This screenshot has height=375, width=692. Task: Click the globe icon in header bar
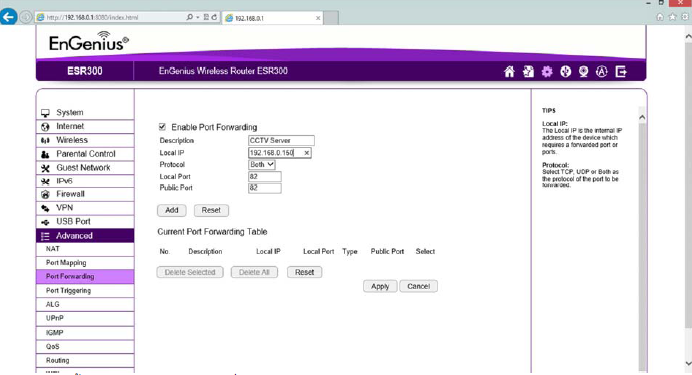point(565,71)
